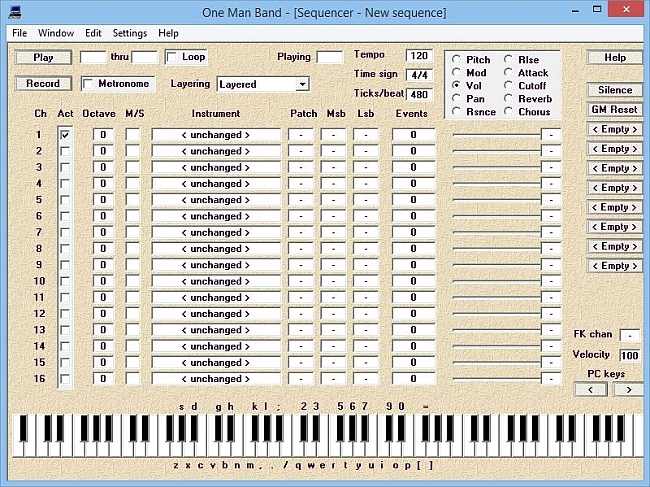Click the Events field for channel 11
This screenshot has height=487, width=650.
(413, 298)
